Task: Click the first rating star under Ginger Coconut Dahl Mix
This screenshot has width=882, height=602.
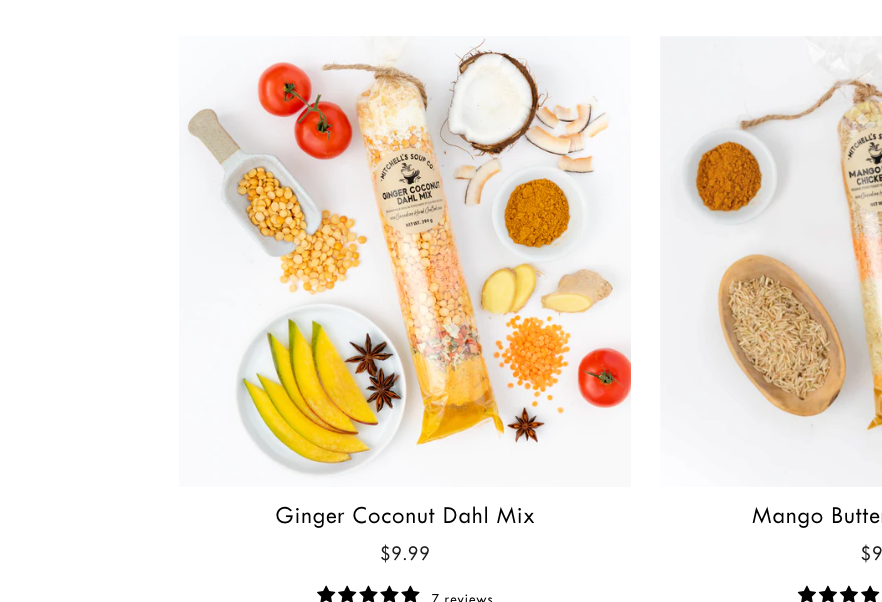Action: [x=326, y=594]
